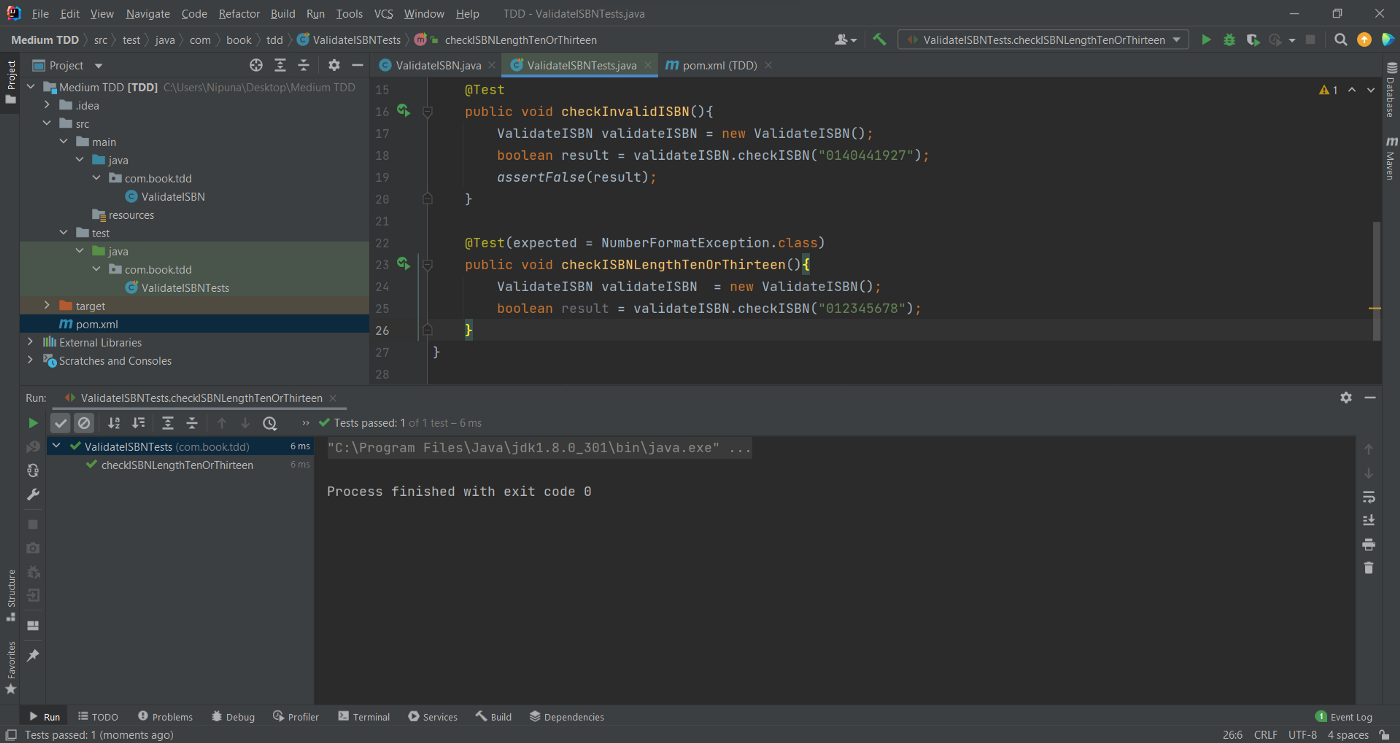The image size is (1400, 743).
Task: Start debugging with the bug icon
Action: coord(1229,40)
